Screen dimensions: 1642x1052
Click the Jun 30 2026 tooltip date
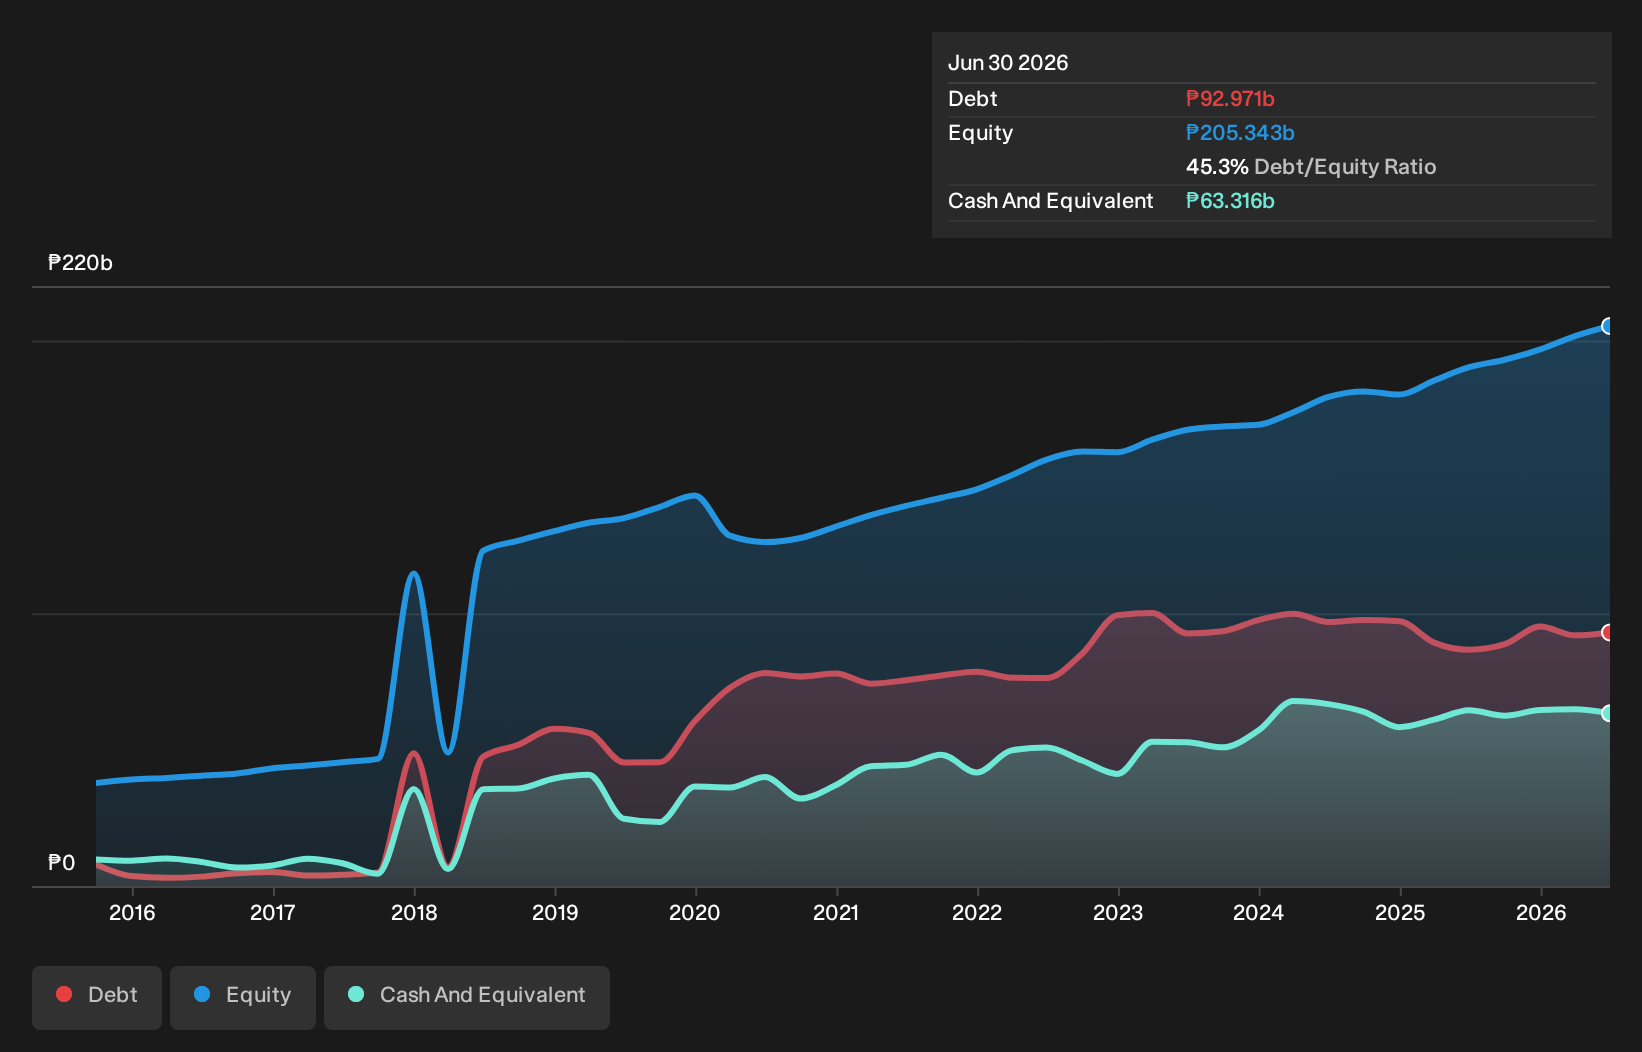[1008, 63]
